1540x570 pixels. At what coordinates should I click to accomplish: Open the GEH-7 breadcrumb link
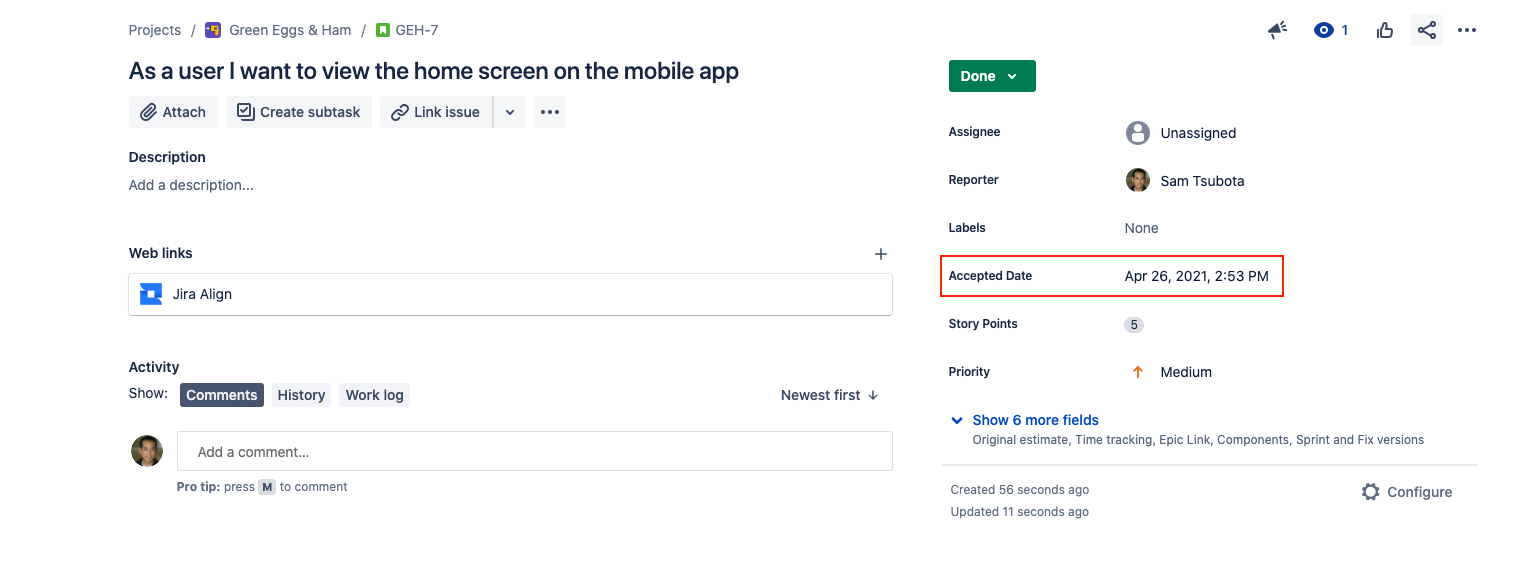tap(417, 30)
